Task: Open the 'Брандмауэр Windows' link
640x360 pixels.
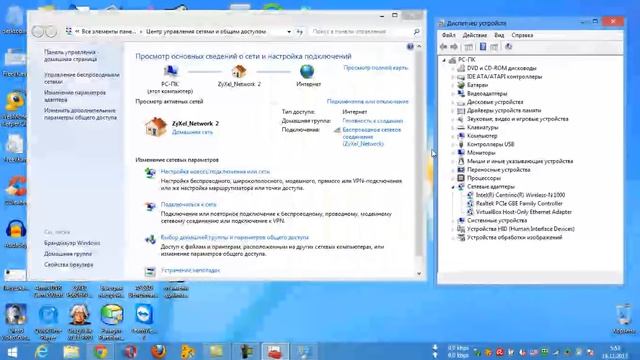Action: coord(72,243)
